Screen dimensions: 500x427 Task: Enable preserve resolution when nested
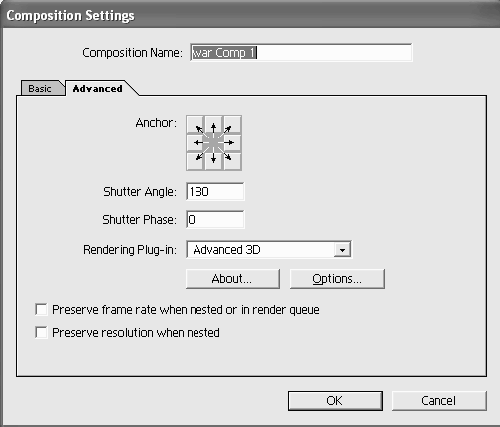[x=41, y=332]
